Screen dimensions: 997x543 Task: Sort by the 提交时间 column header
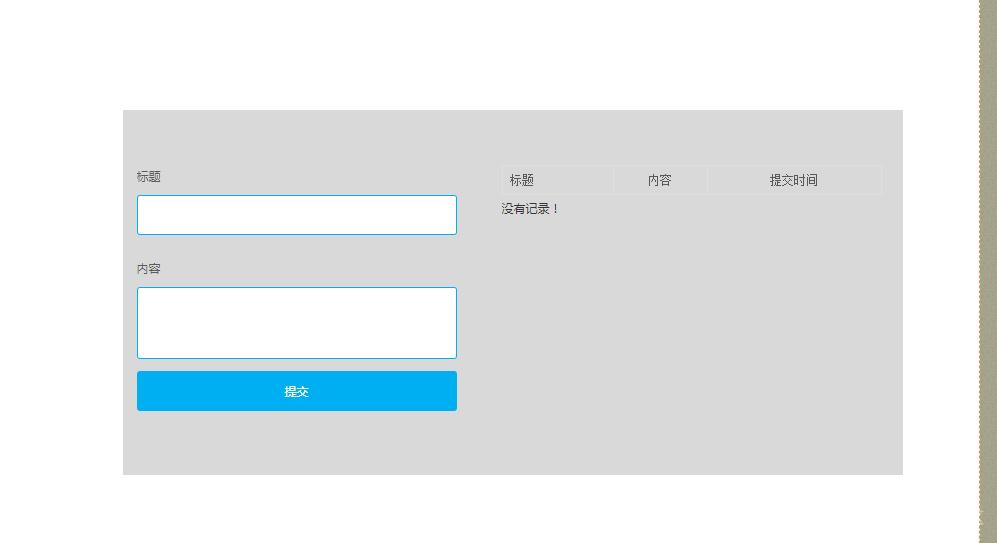(x=793, y=180)
